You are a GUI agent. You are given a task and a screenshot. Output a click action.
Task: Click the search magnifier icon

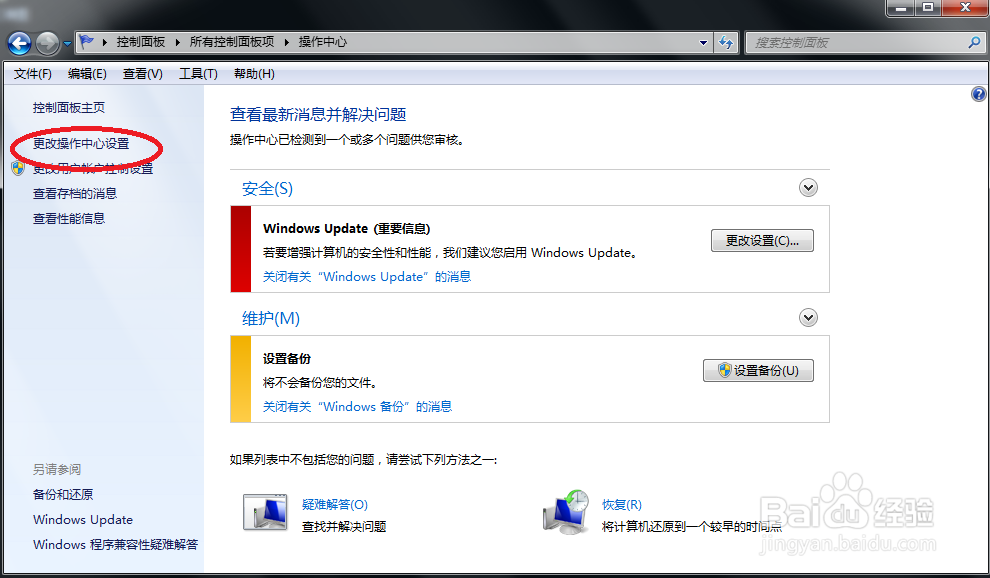tap(974, 43)
